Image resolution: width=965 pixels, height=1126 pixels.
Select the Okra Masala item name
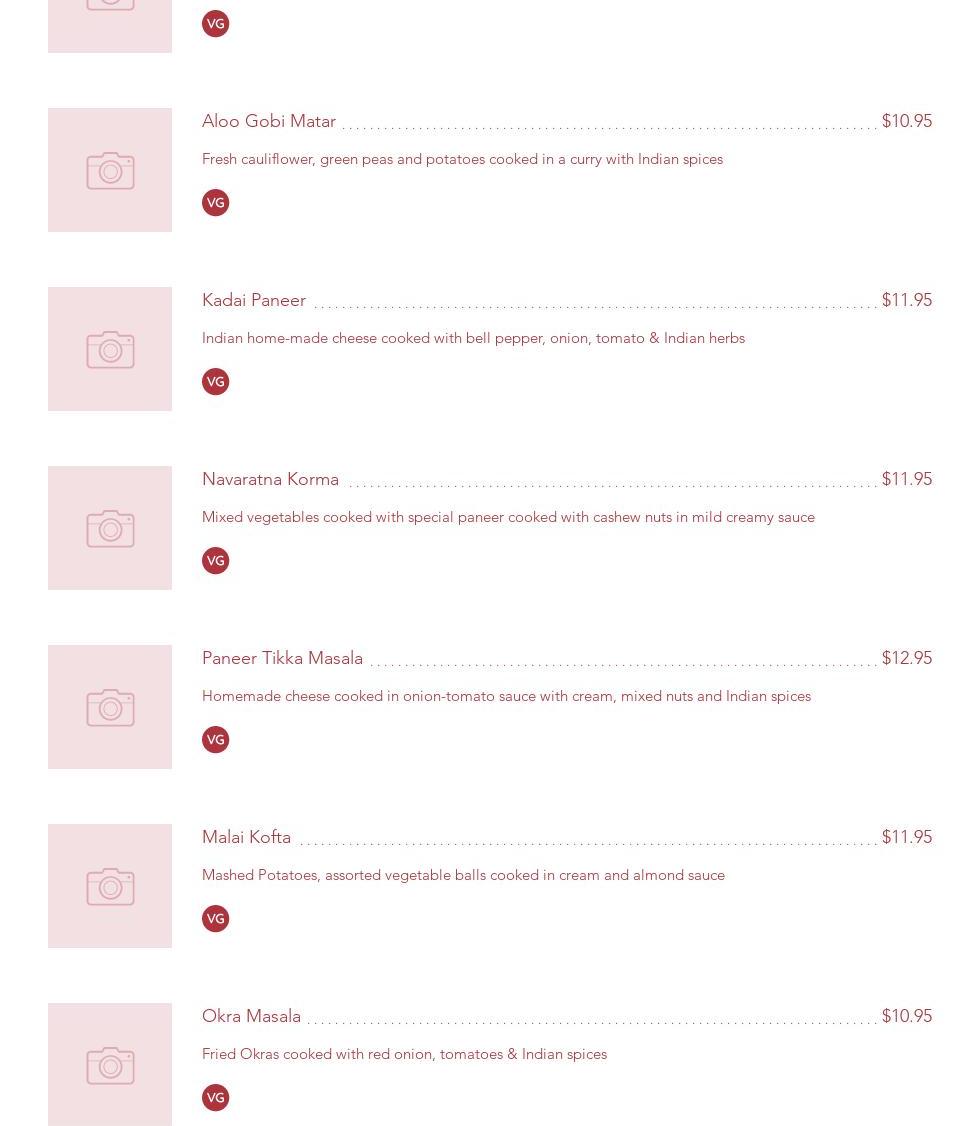pyautogui.click(x=251, y=1016)
